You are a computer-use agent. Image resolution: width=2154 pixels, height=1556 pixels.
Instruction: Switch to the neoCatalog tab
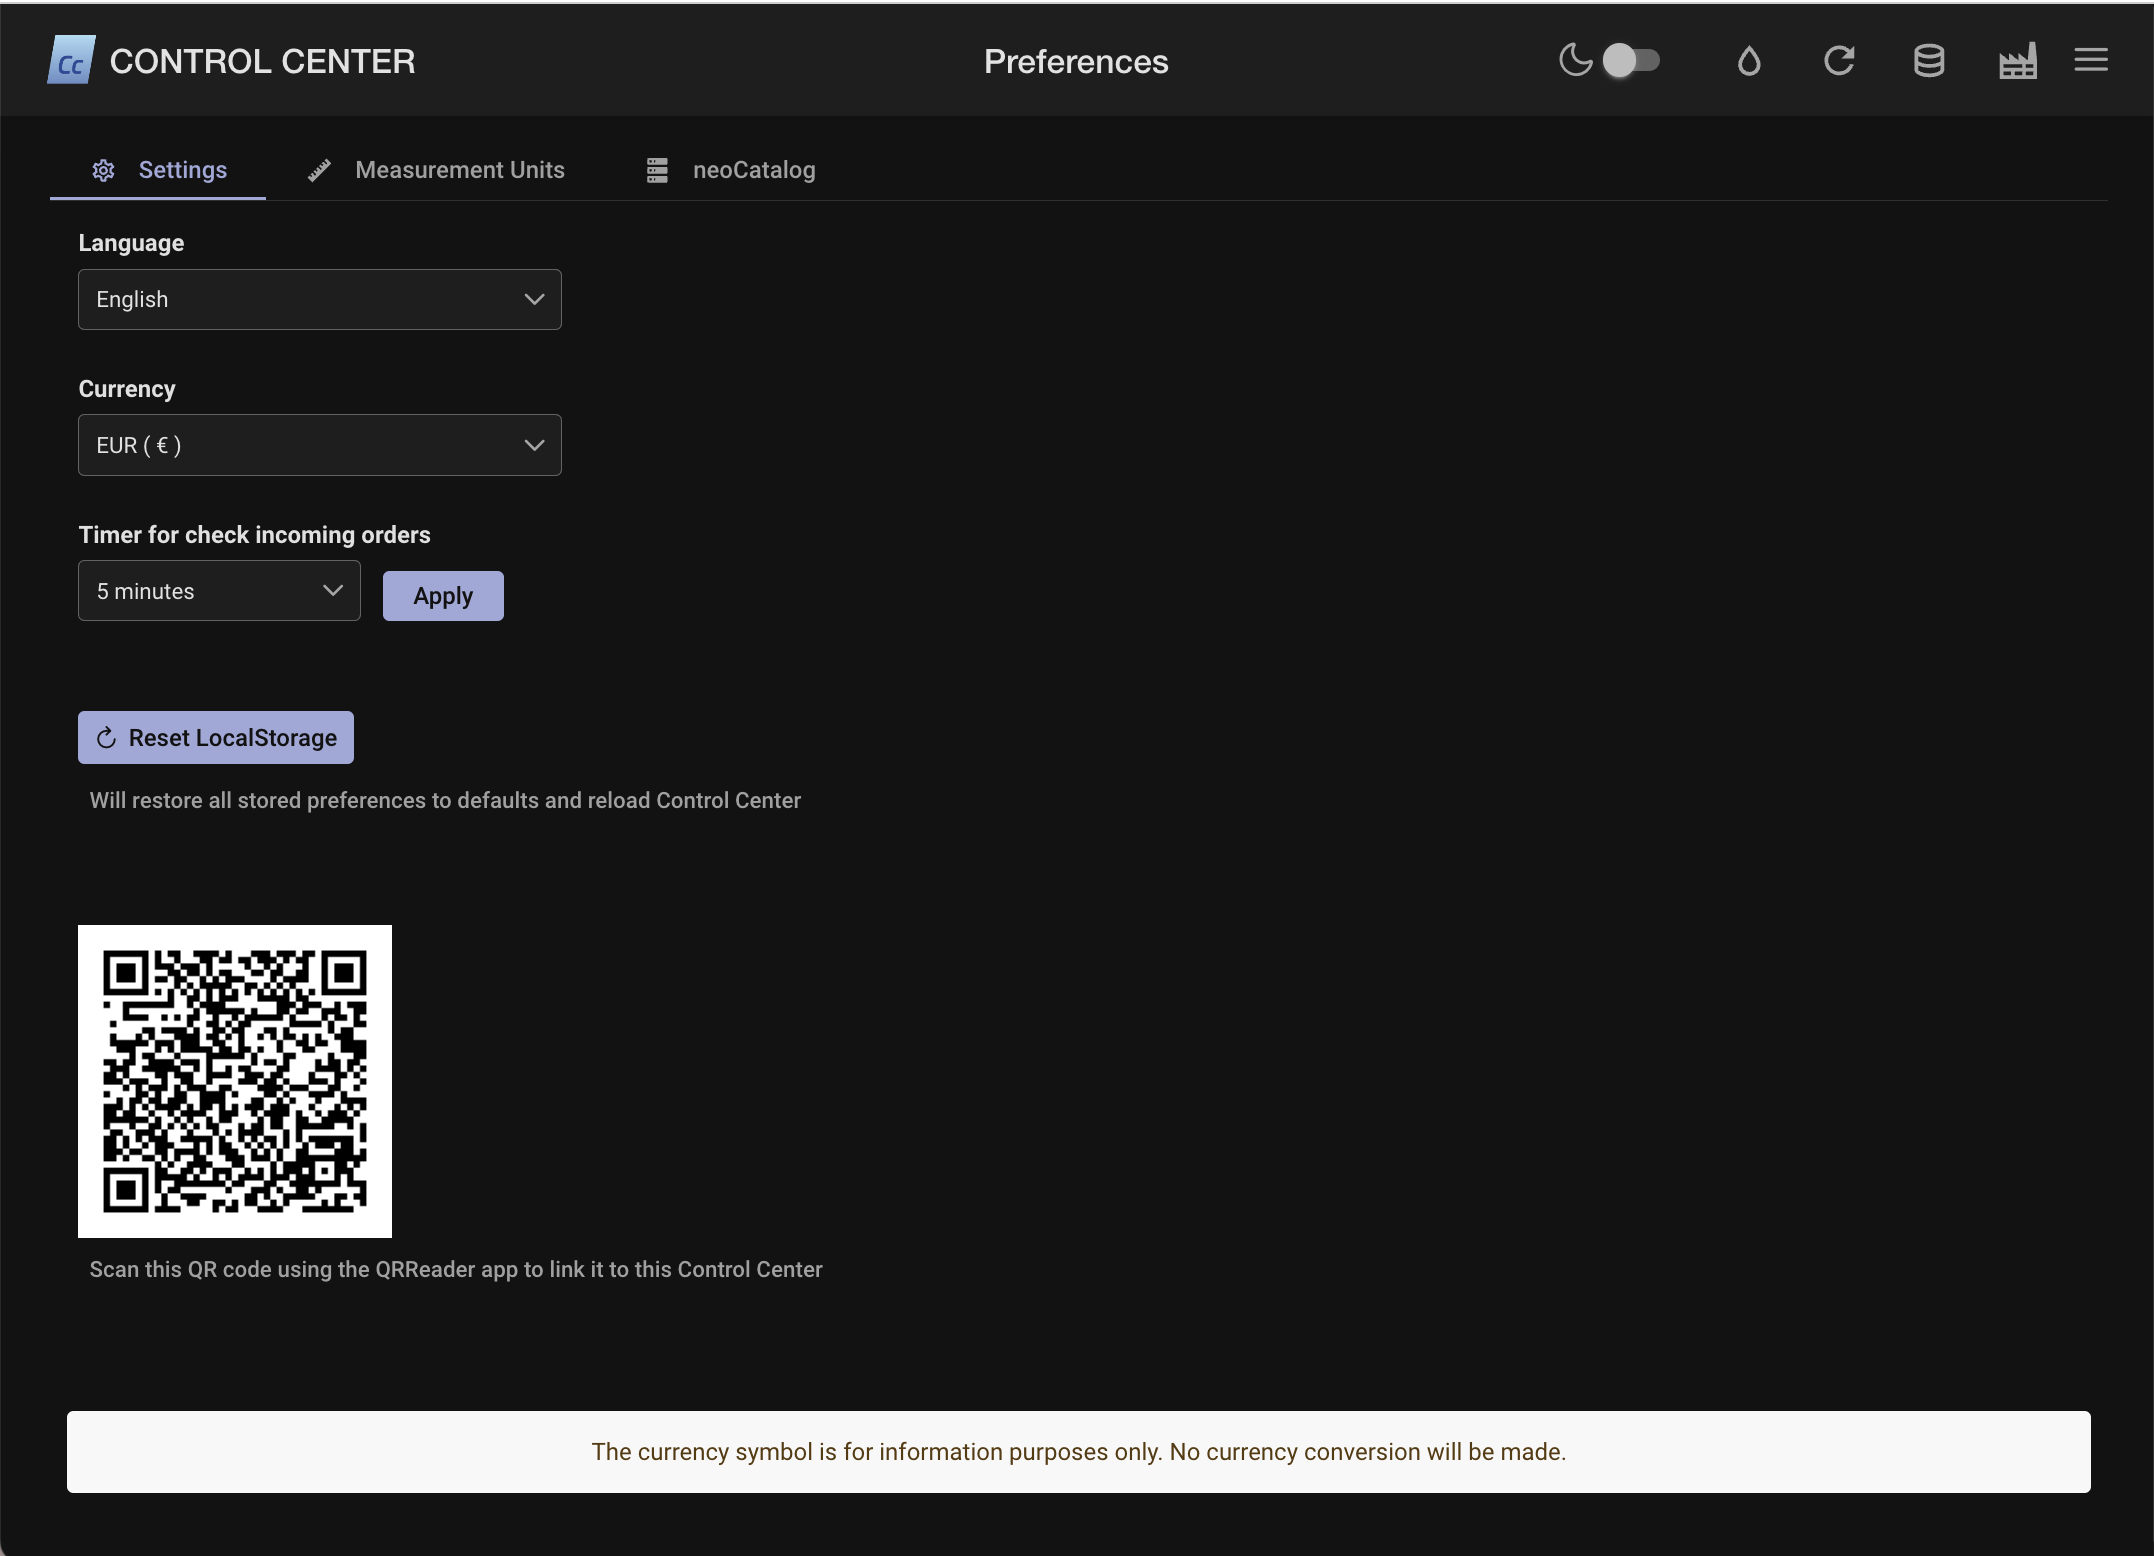coord(753,170)
